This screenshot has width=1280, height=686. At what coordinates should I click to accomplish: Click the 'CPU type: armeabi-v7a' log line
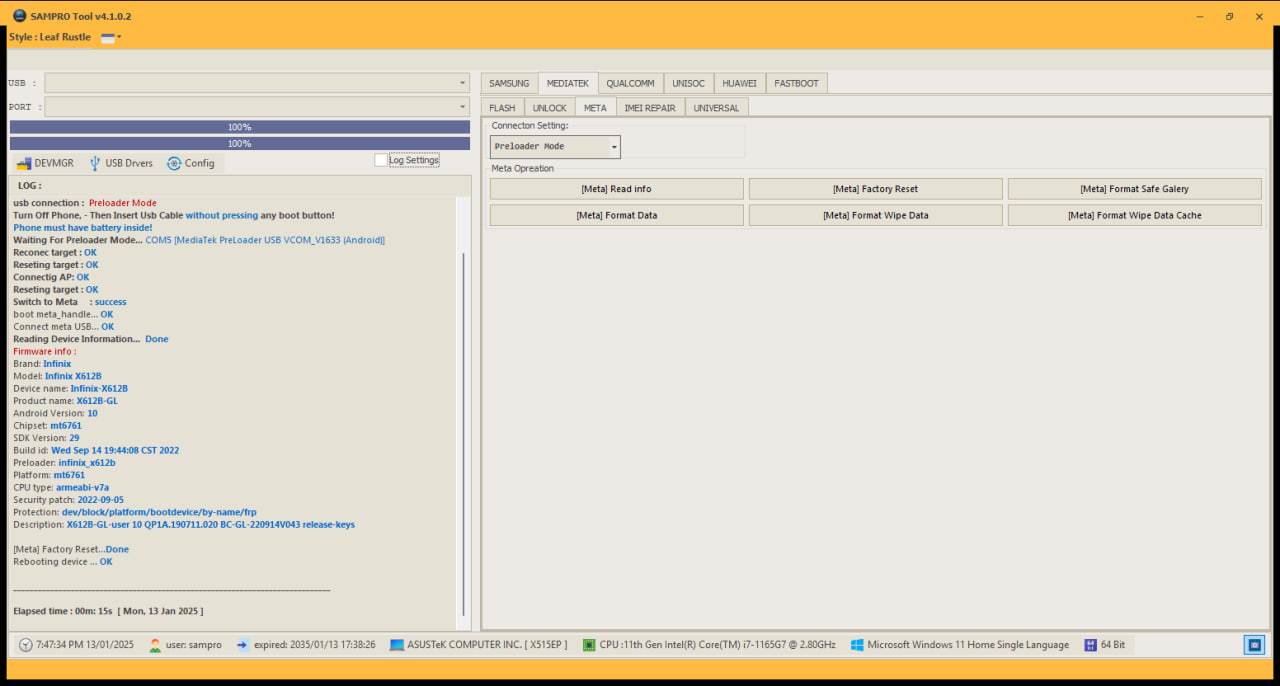click(61, 488)
